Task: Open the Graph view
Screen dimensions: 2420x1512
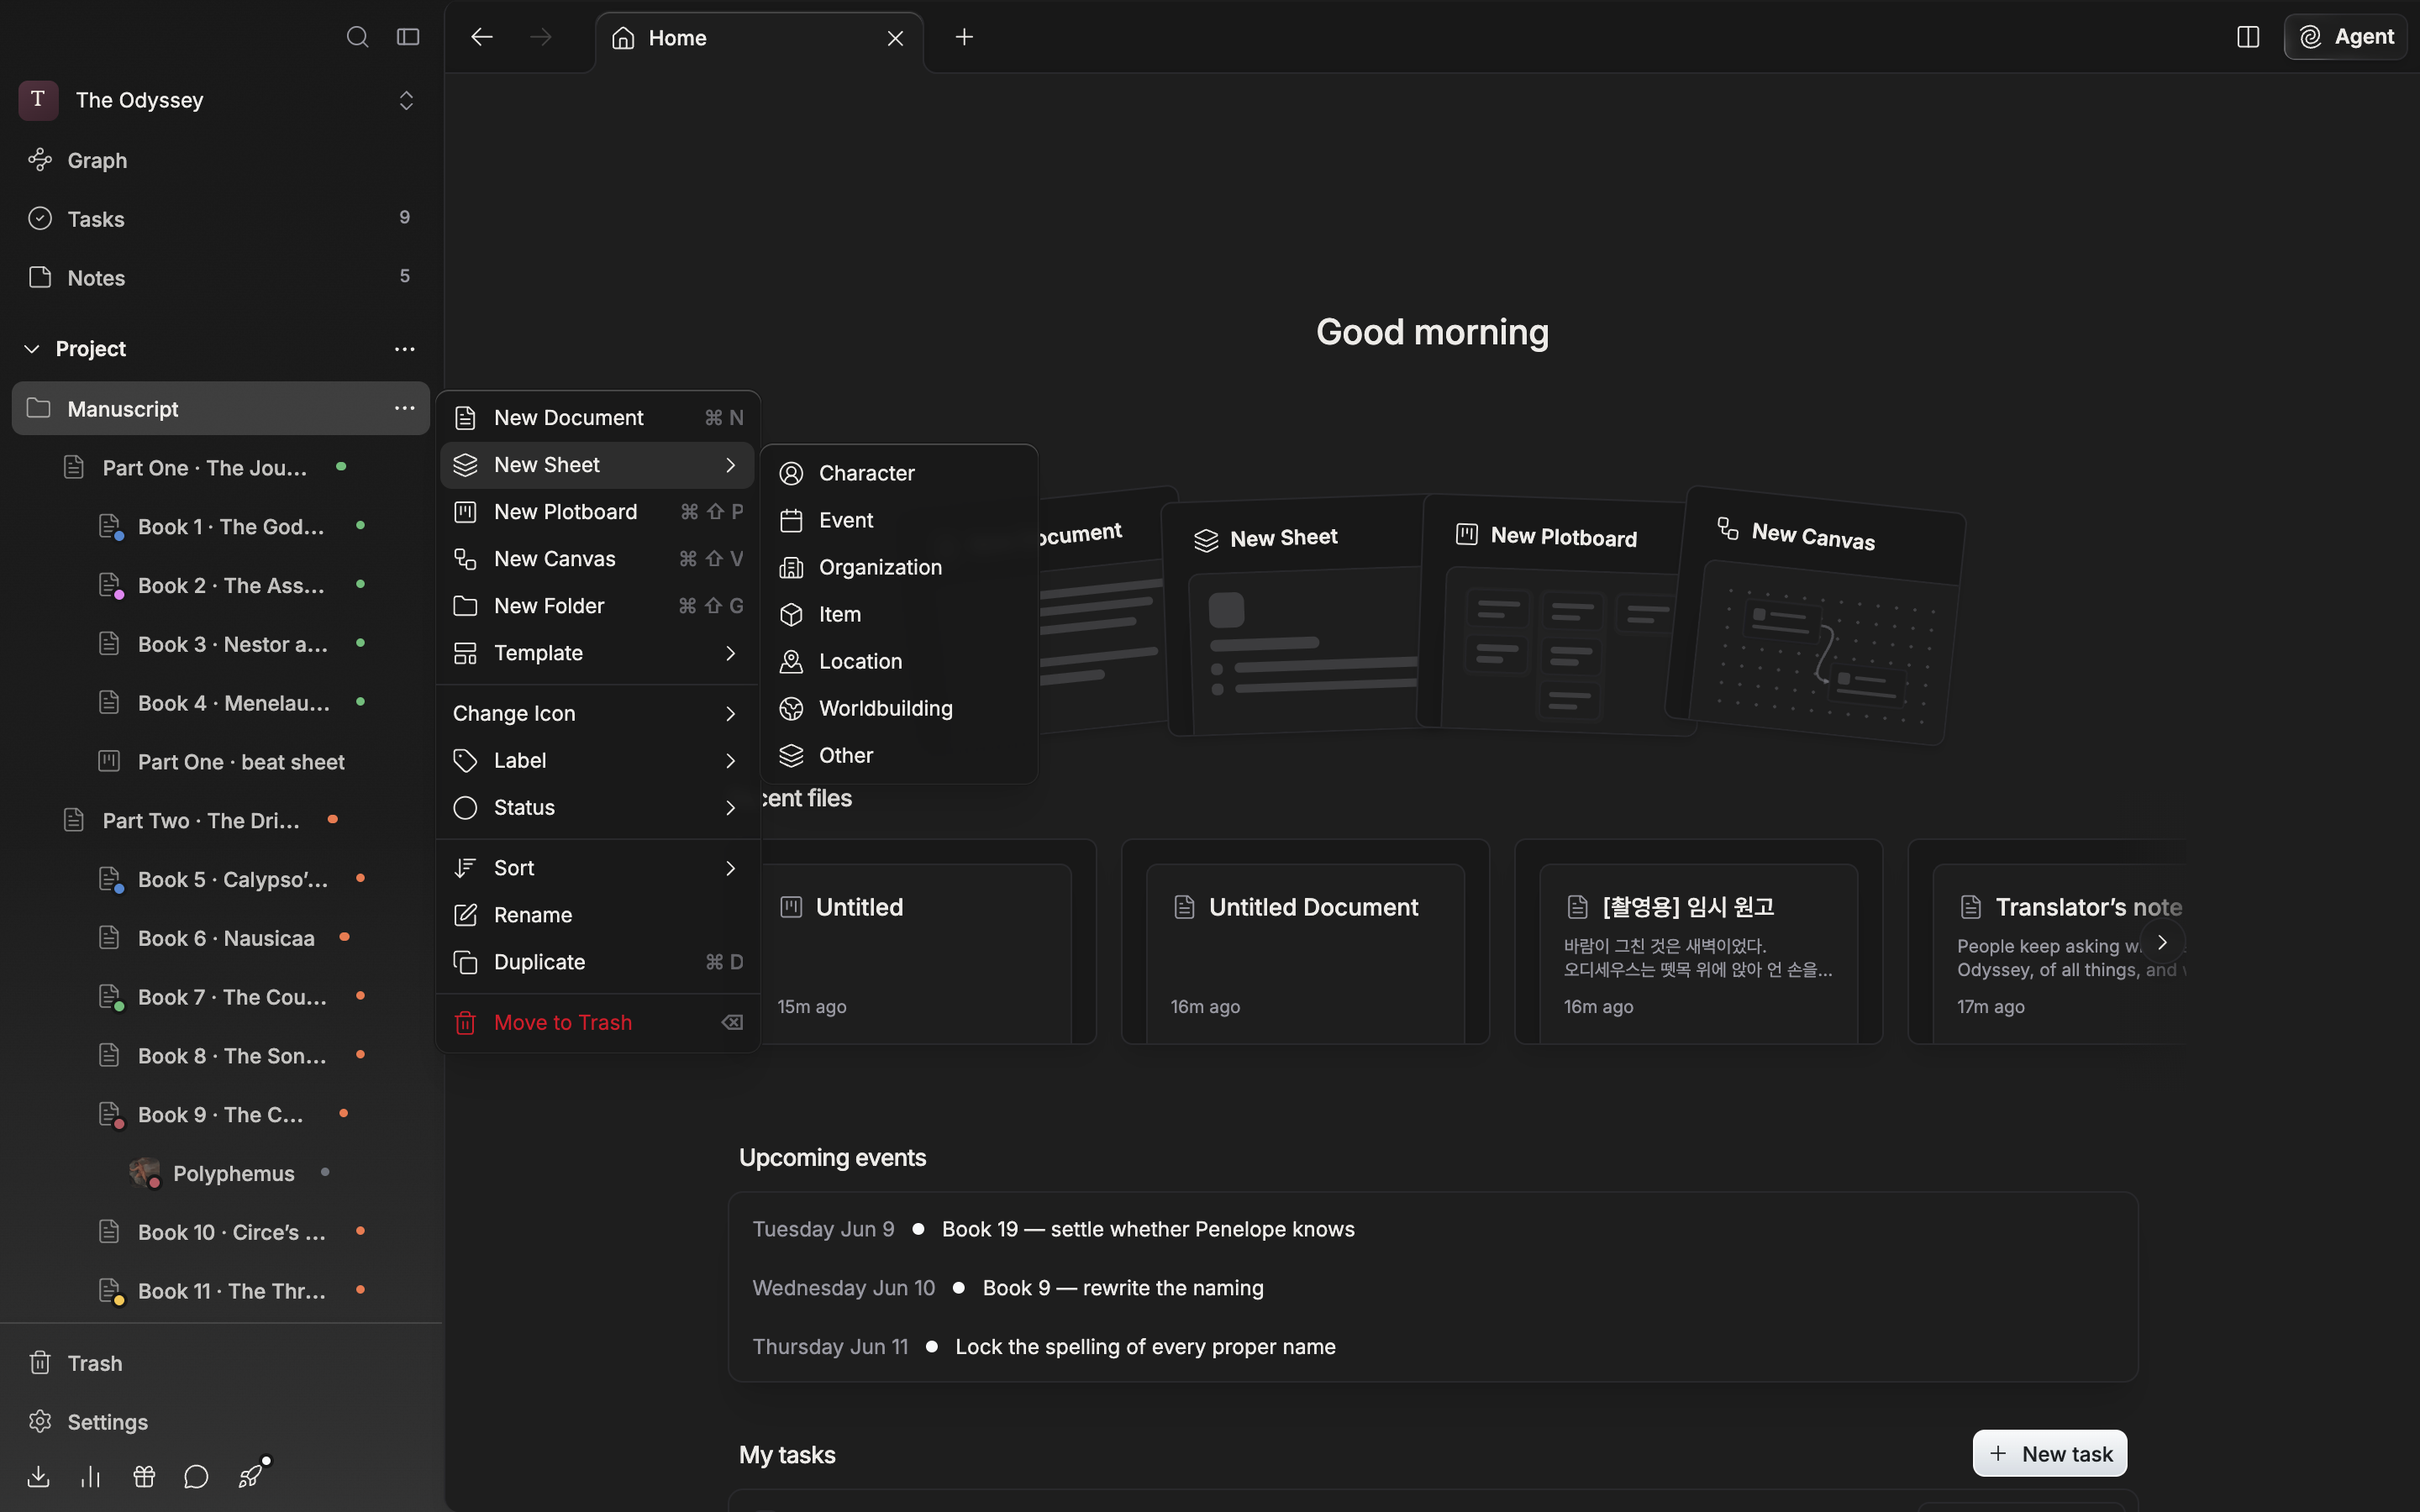Action: coord(220,160)
